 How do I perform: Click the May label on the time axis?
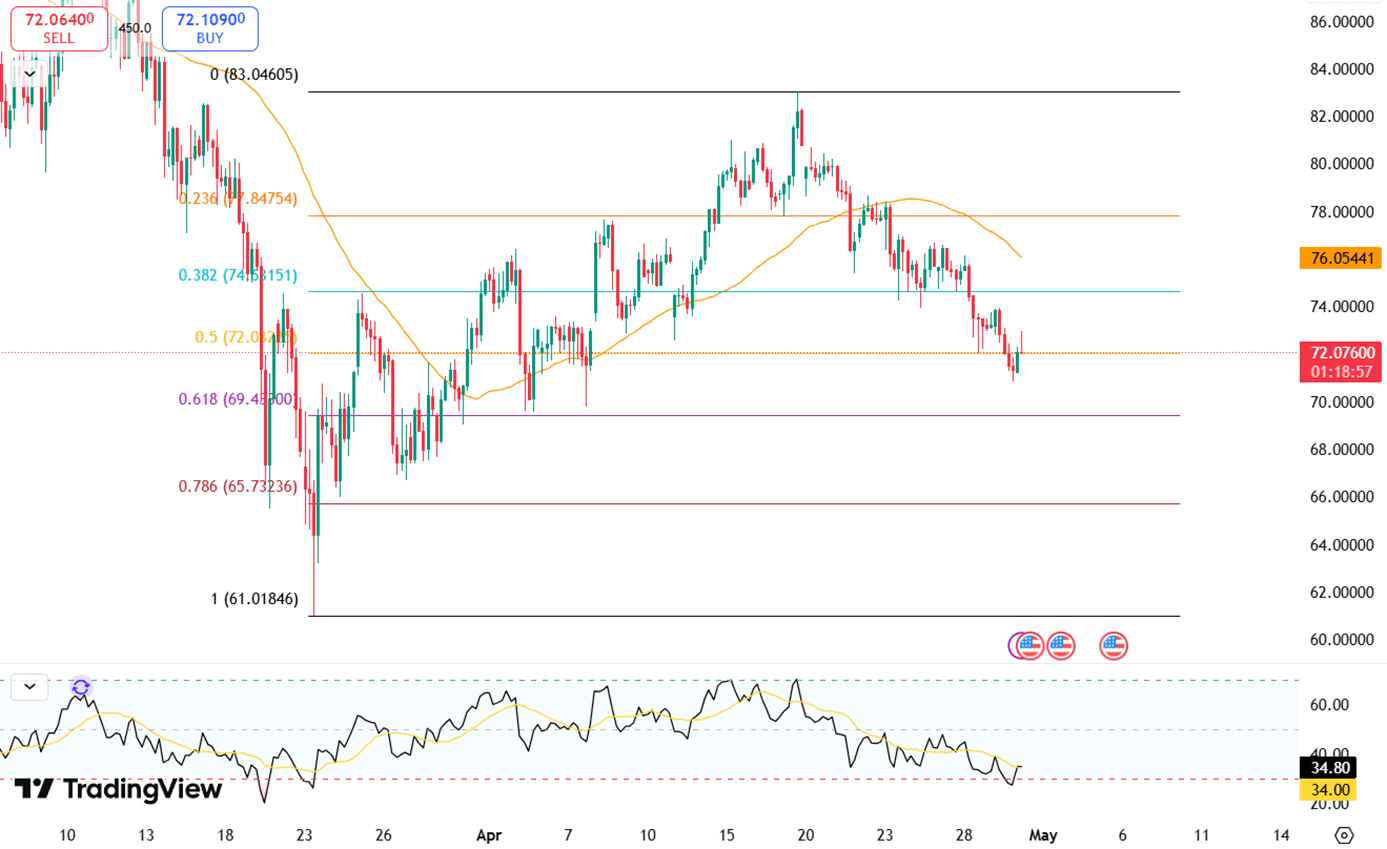(x=1043, y=835)
